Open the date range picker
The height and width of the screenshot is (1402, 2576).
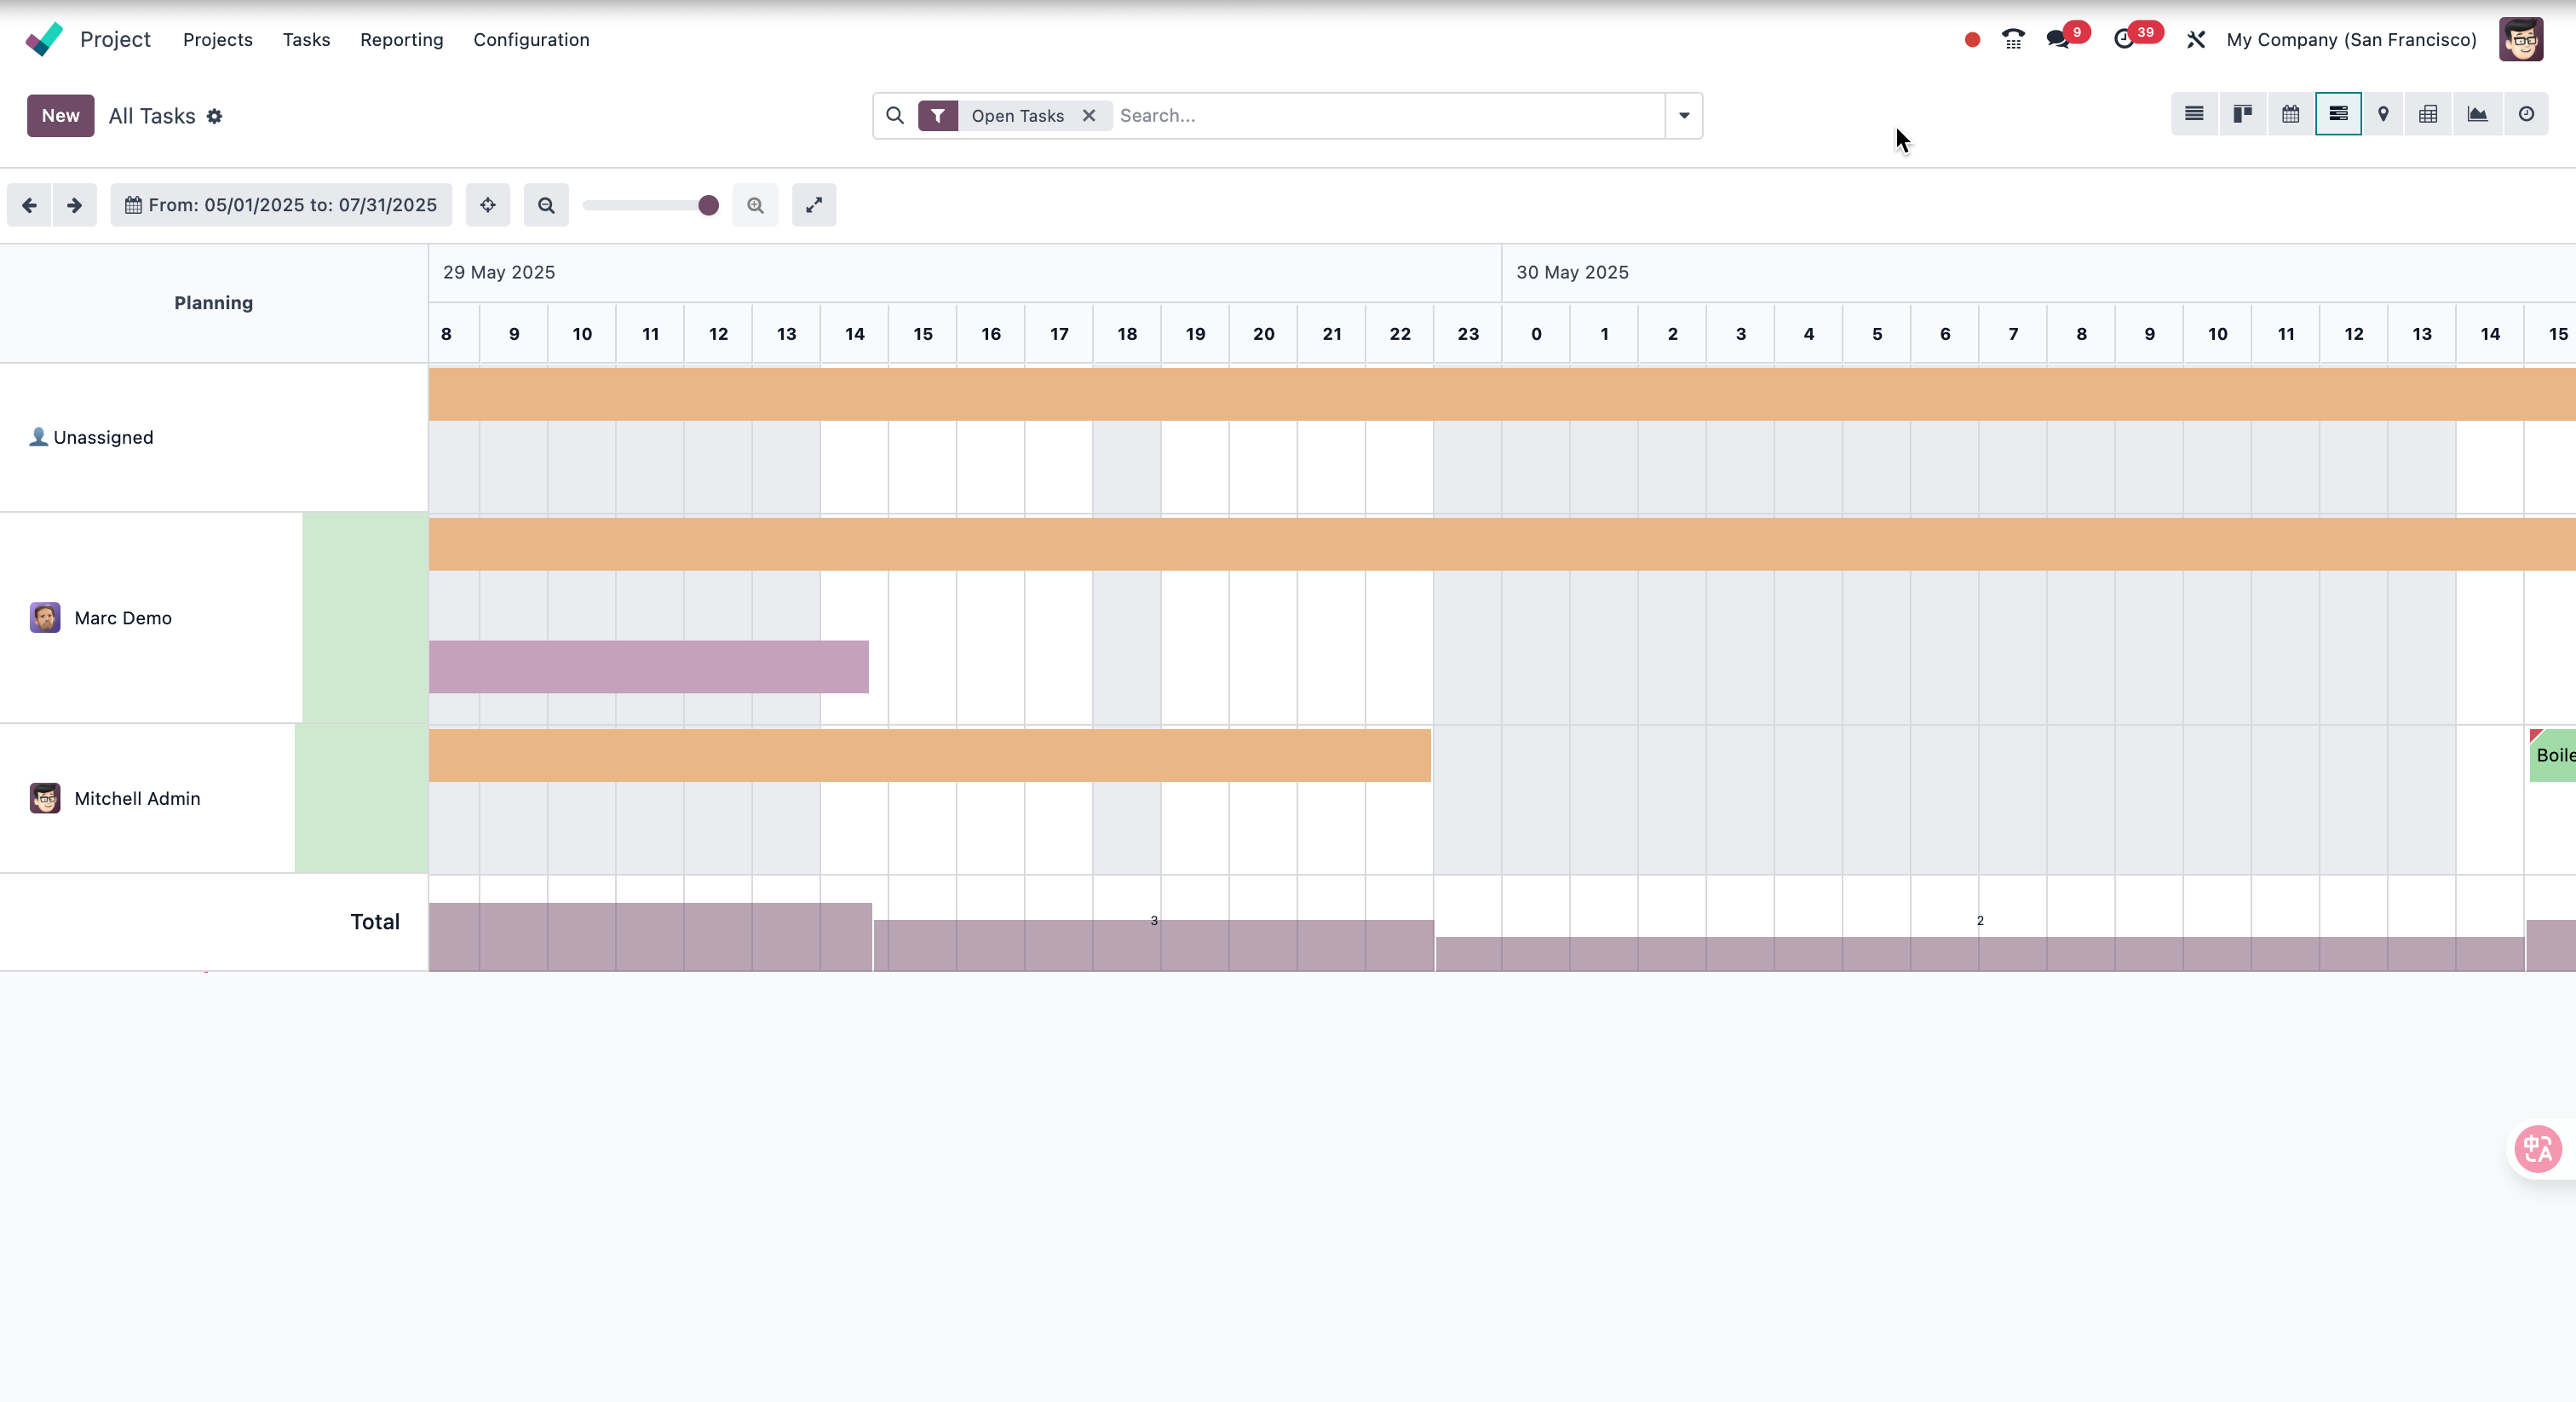coord(281,205)
